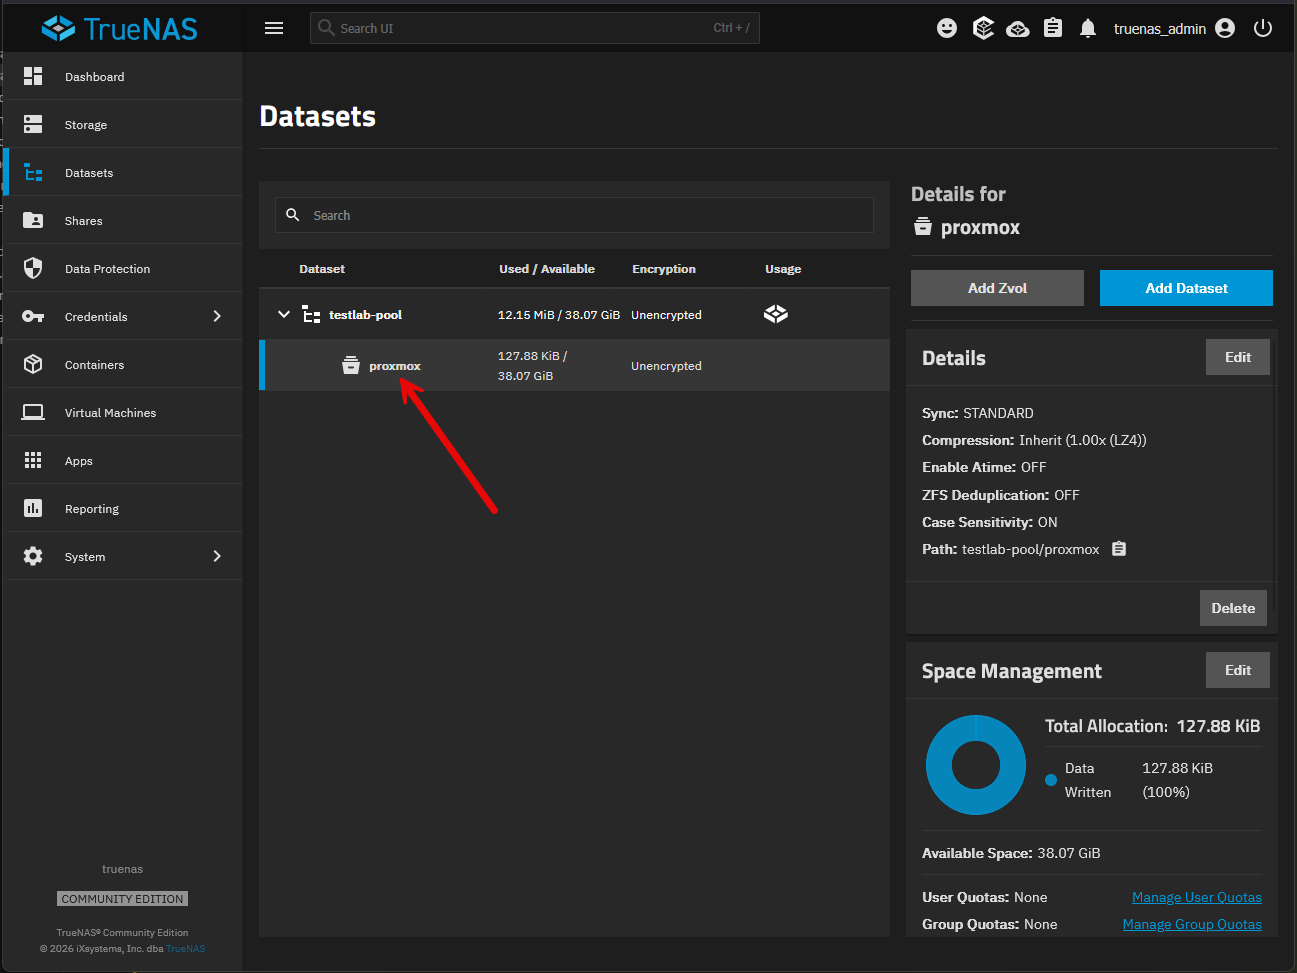The height and width of the screenshot is (973, 1297).
Task: Open the Dashboard menu item
Action: 124,76
